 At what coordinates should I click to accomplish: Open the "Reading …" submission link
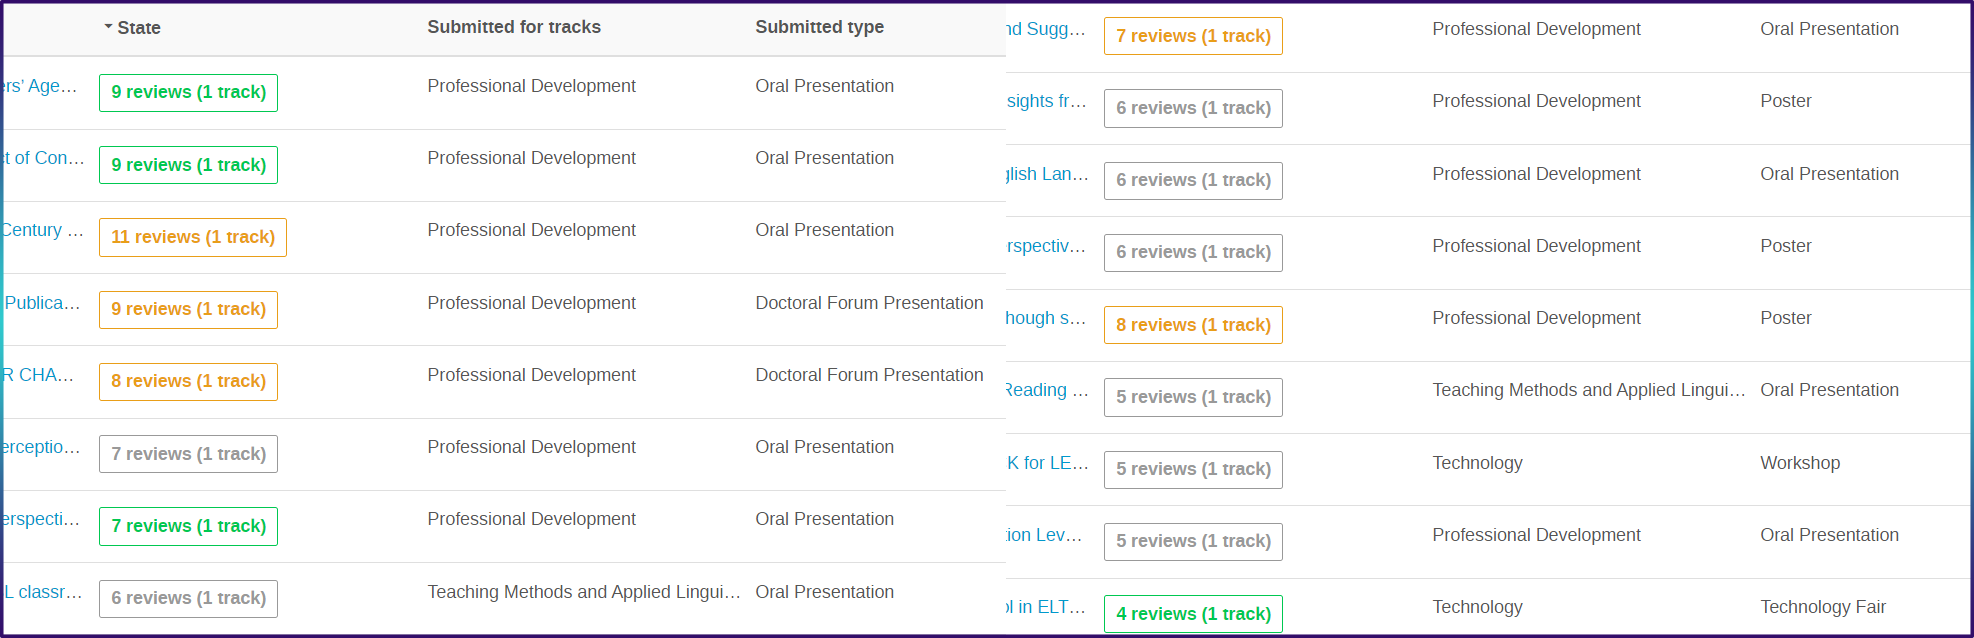[1047, 390]
